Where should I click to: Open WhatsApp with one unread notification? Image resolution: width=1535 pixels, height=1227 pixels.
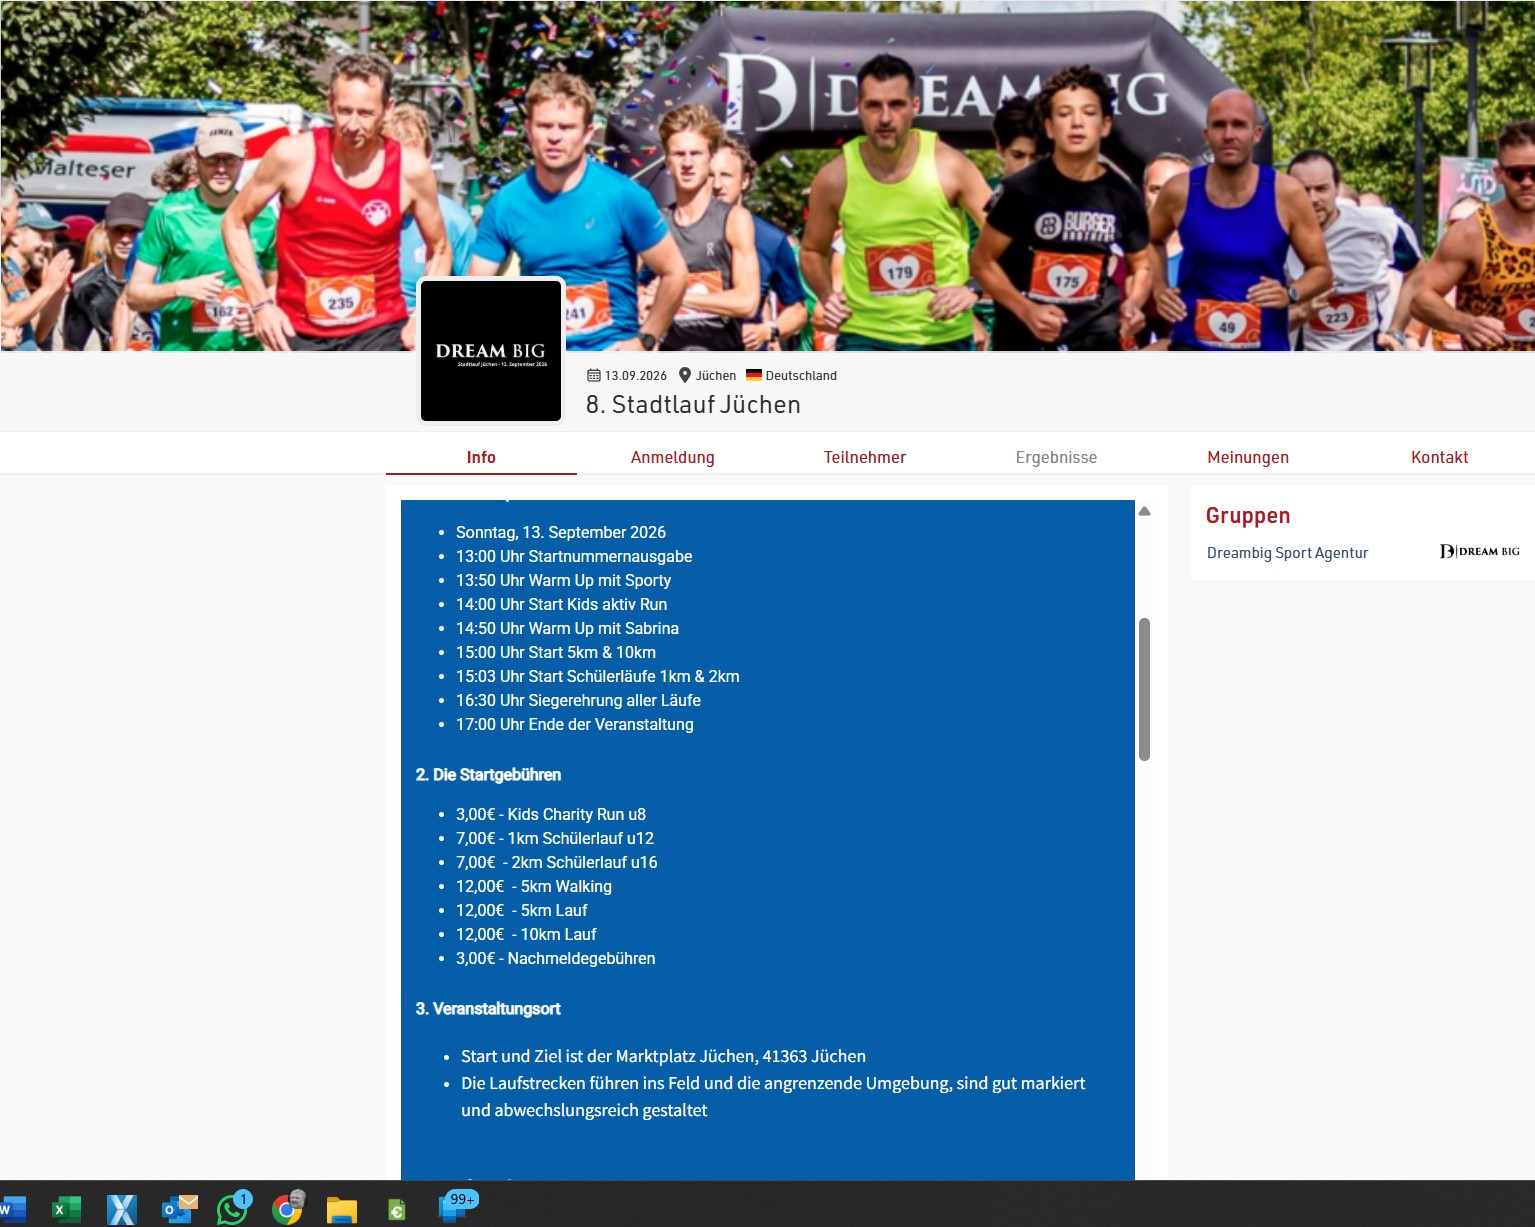click(x=233, y=1209)
